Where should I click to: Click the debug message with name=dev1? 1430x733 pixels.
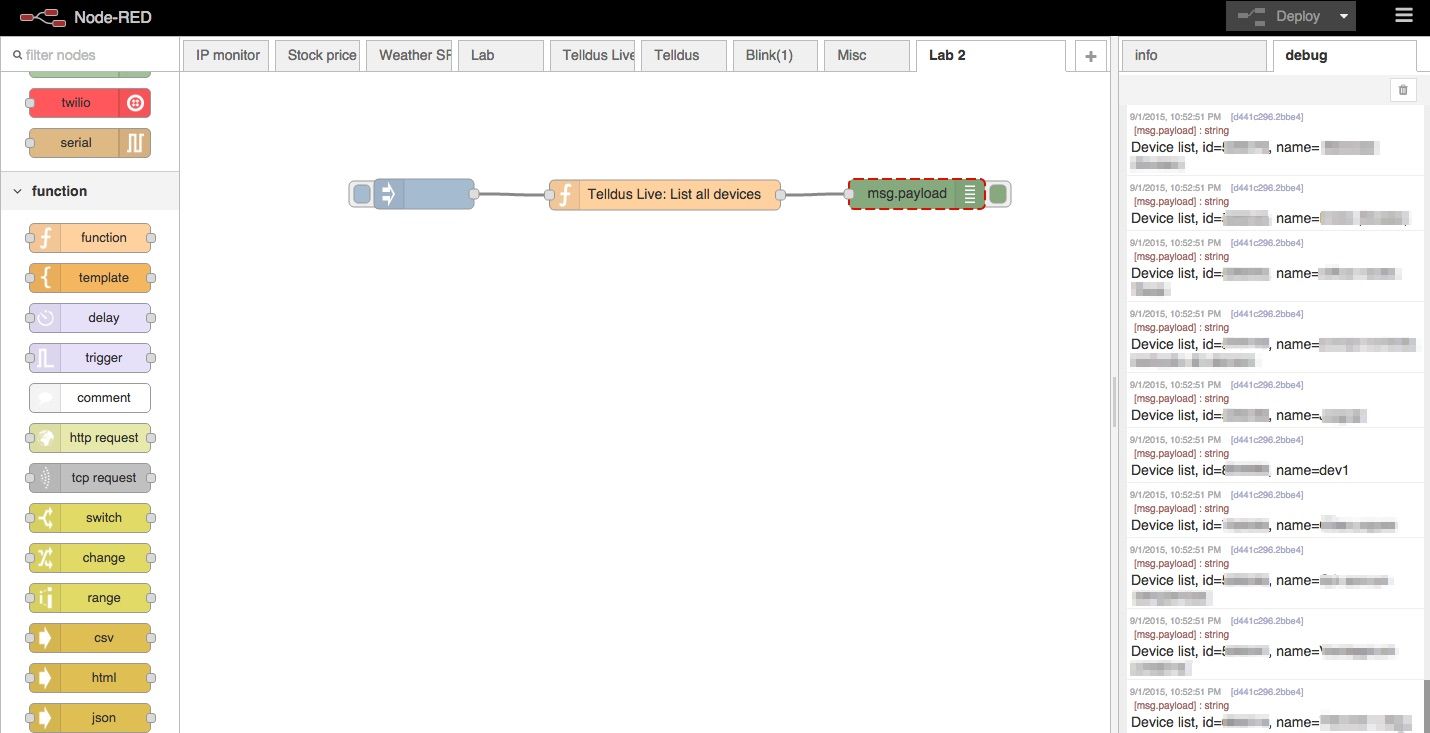(x=1274, y=456)
